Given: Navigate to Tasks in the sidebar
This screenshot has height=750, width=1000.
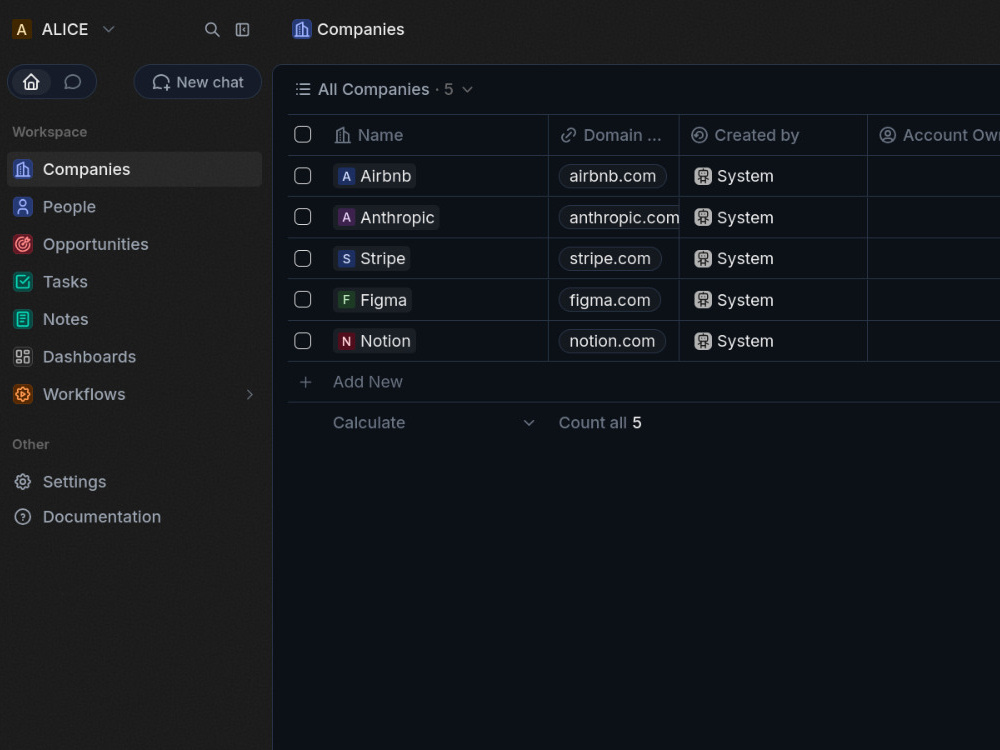Looking at the screenshot, I should click(x=134, y=282).
